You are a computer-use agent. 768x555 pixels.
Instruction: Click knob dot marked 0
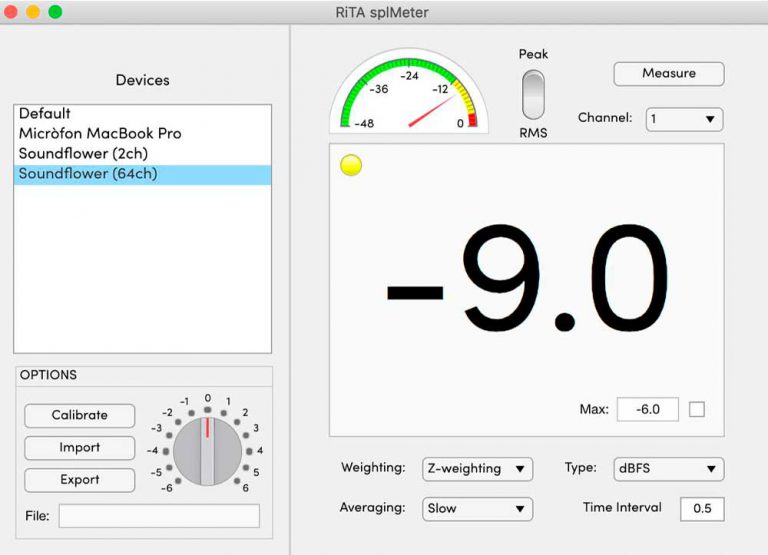point(208,410)
